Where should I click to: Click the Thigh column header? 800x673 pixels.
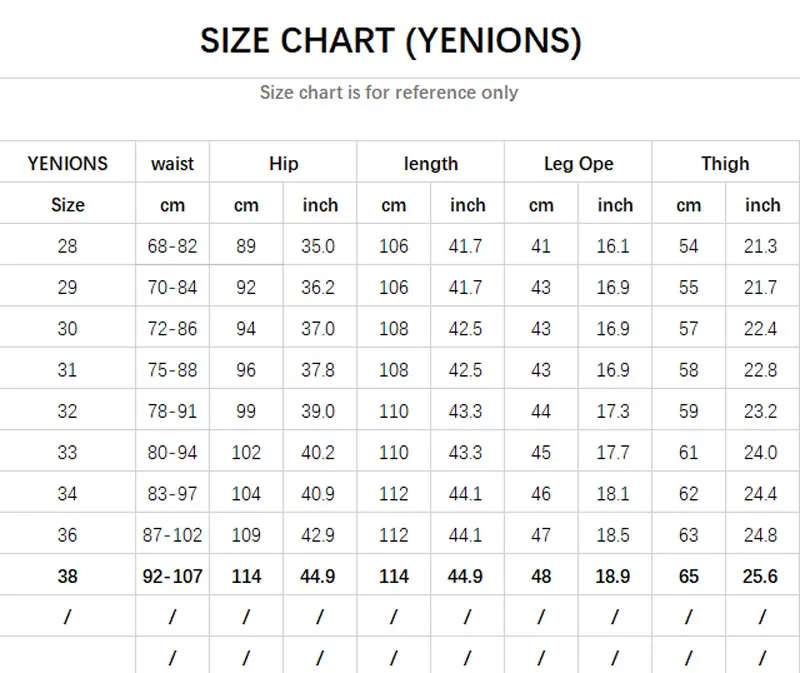point(725,164)
